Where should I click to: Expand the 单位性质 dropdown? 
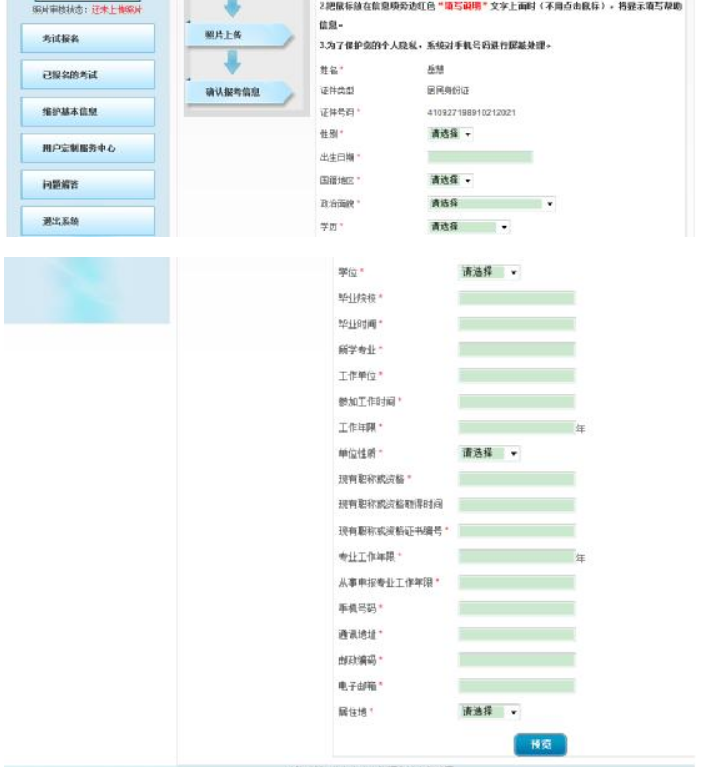coord(489,453)
